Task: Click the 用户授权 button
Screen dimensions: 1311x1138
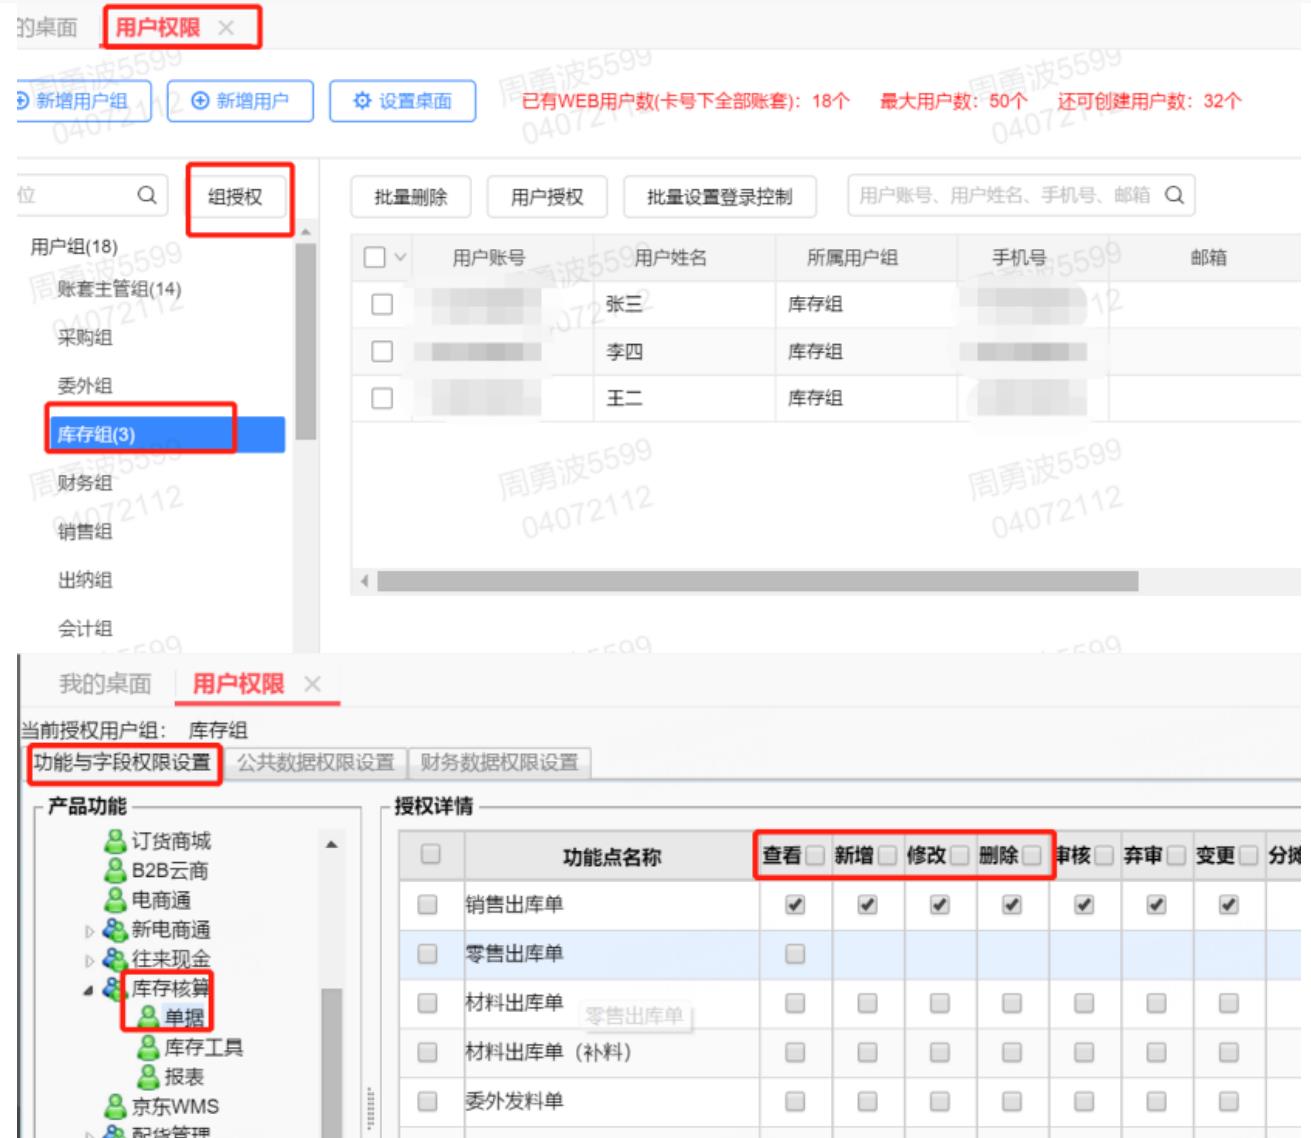Action: (547, 197)
